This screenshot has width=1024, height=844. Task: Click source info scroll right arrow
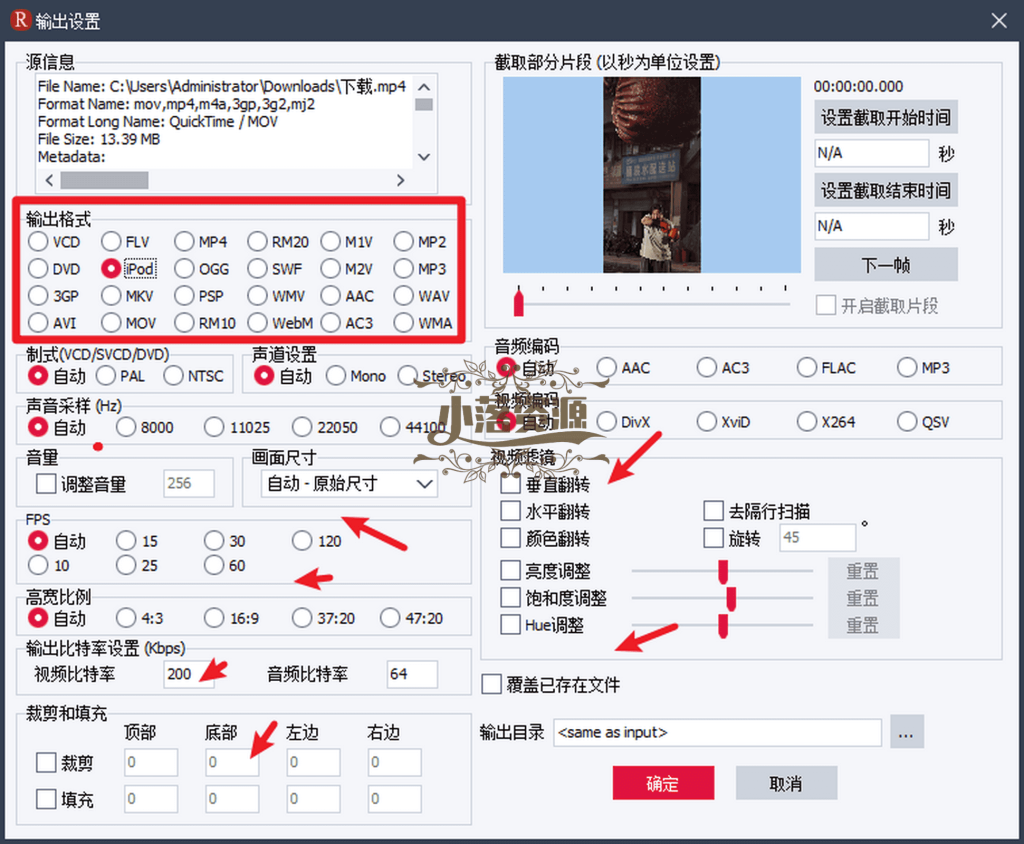pos(401,180)
